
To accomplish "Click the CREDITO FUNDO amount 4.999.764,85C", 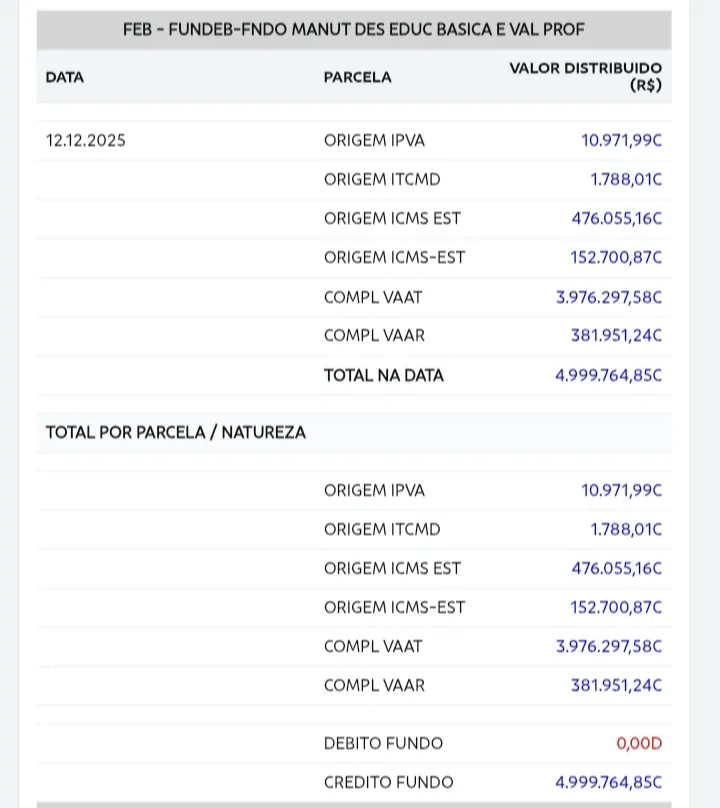I will (x=608, y=783).
